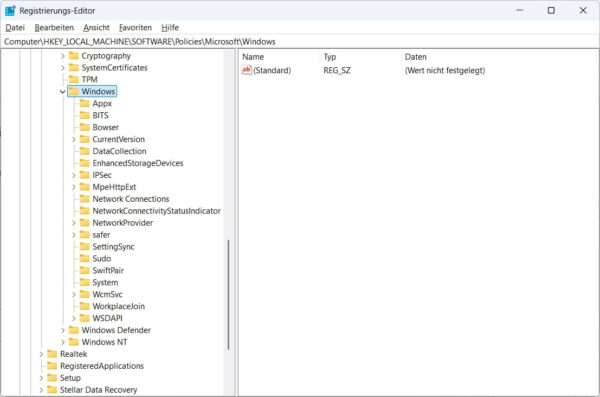Viewport: 600px width, 397px height.
Task: Click the DataCollection folder icon
Action: click(85, 151)
